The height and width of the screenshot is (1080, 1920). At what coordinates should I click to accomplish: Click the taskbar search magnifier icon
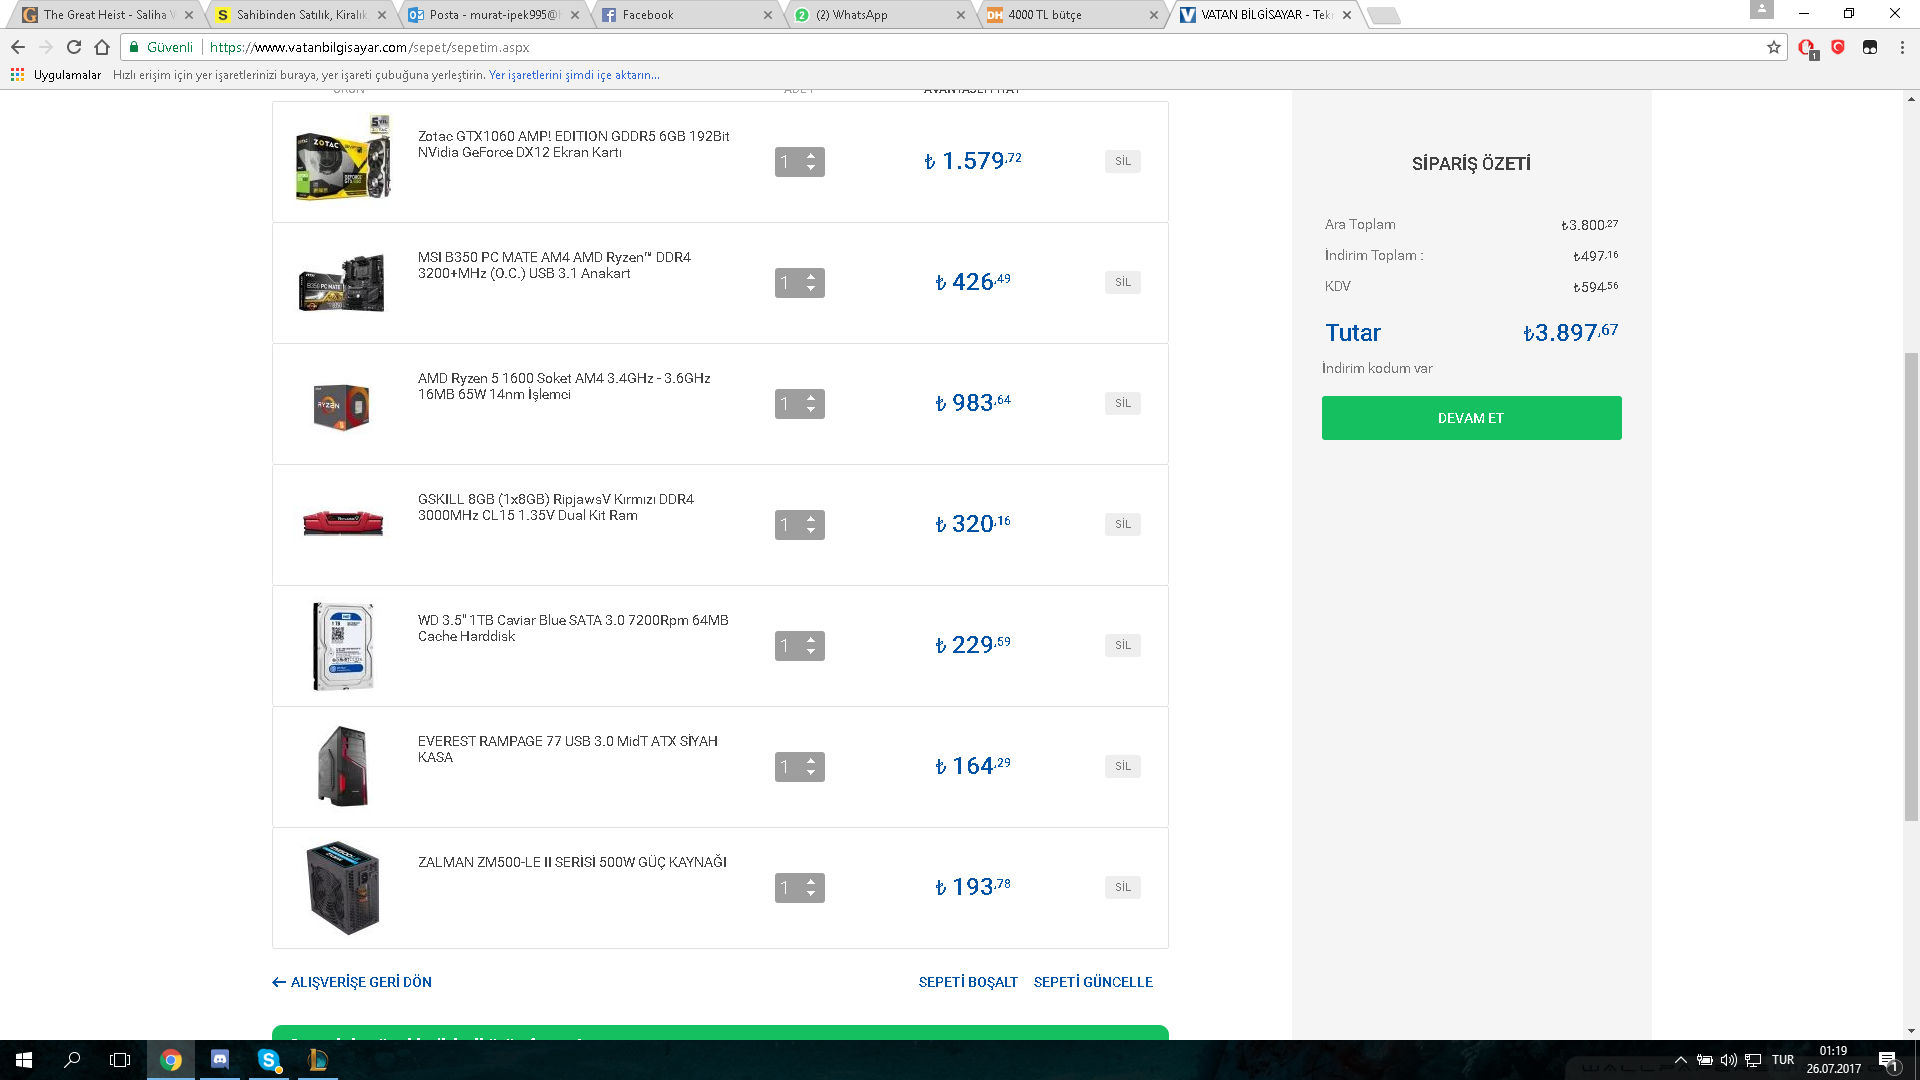[72, 1059]
